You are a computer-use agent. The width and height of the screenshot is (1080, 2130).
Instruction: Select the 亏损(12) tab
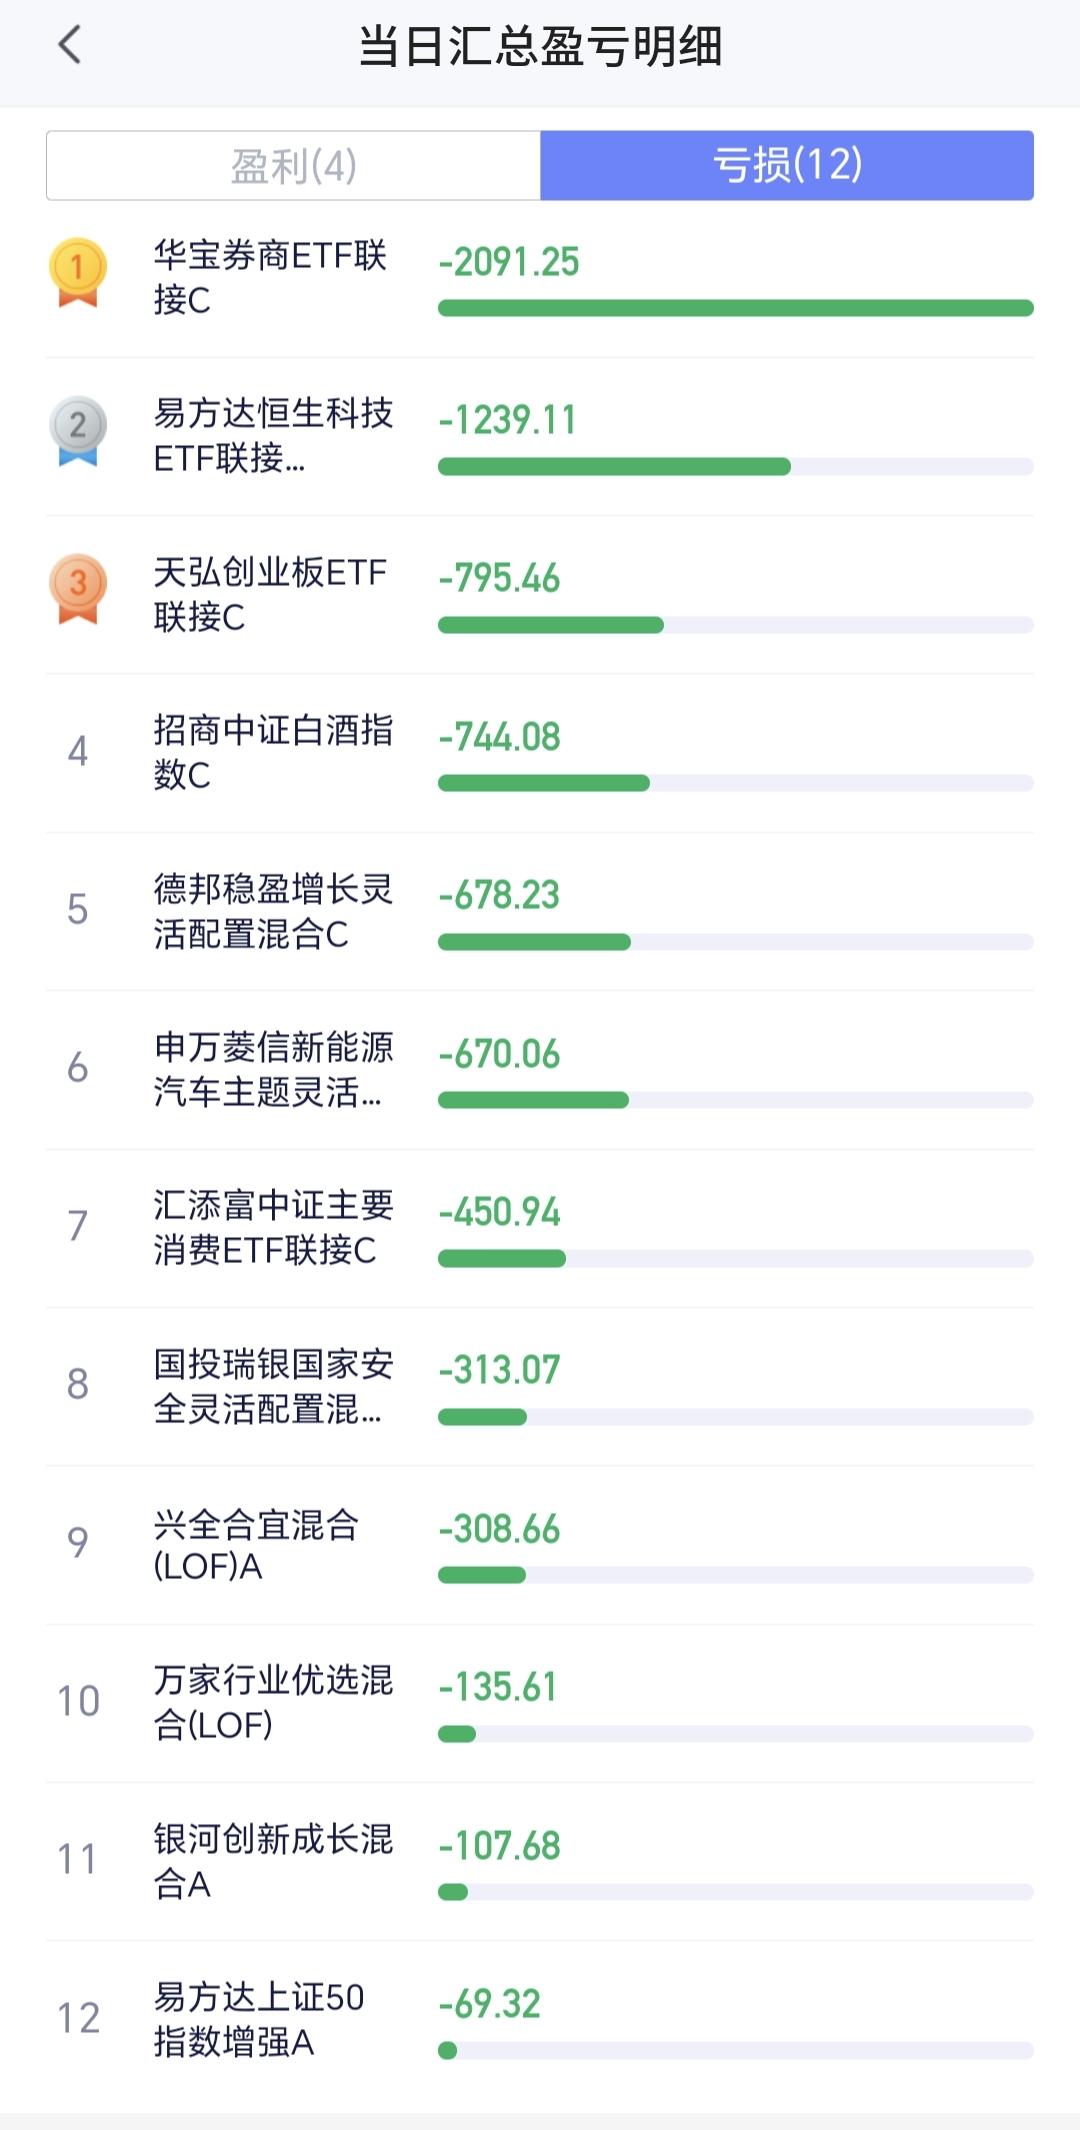click(x=787, y=165)
